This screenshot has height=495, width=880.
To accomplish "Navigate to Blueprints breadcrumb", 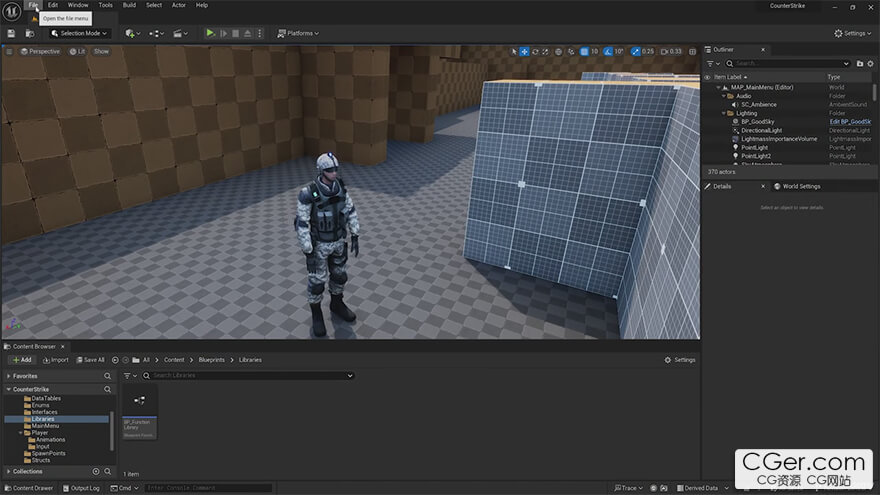I will pyautogui.click(x=212, y=360).
